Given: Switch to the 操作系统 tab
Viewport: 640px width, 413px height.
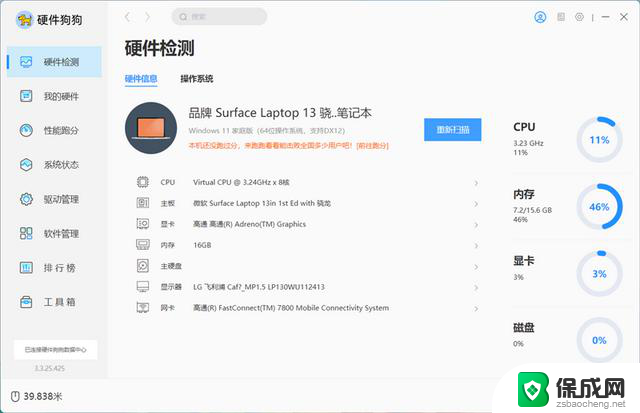Looking at the screenshot, I should pyautogui.click(x=197, y=79).
